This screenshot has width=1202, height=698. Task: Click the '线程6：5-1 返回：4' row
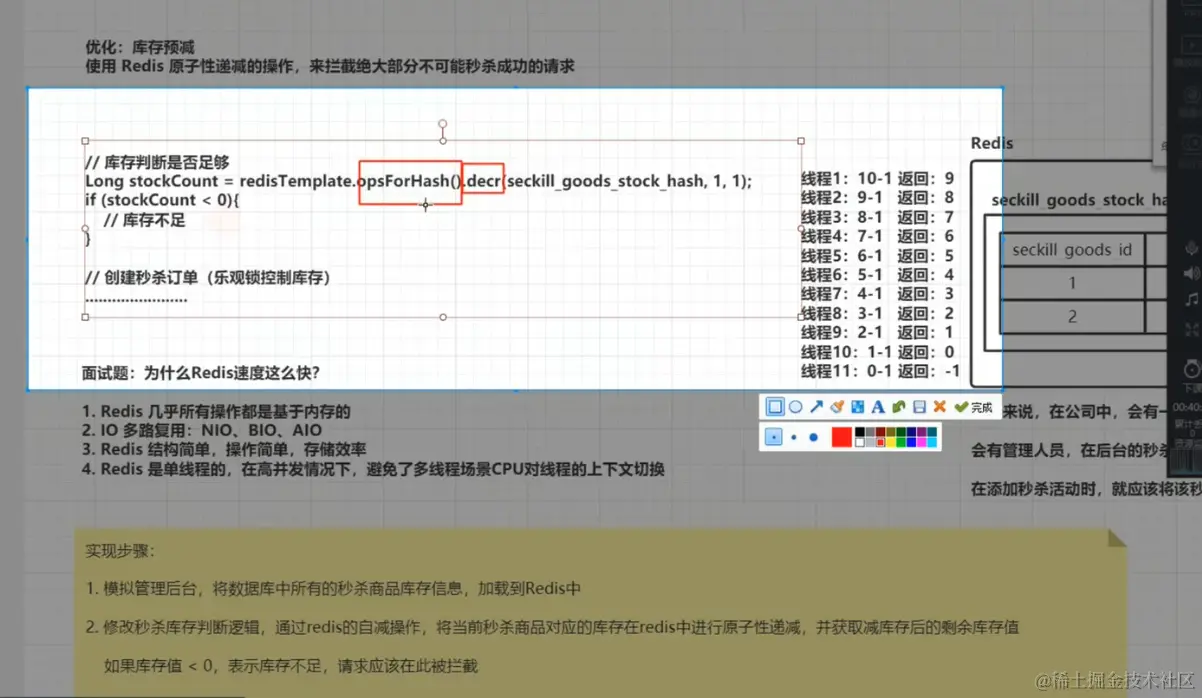[x=877, y=275]
